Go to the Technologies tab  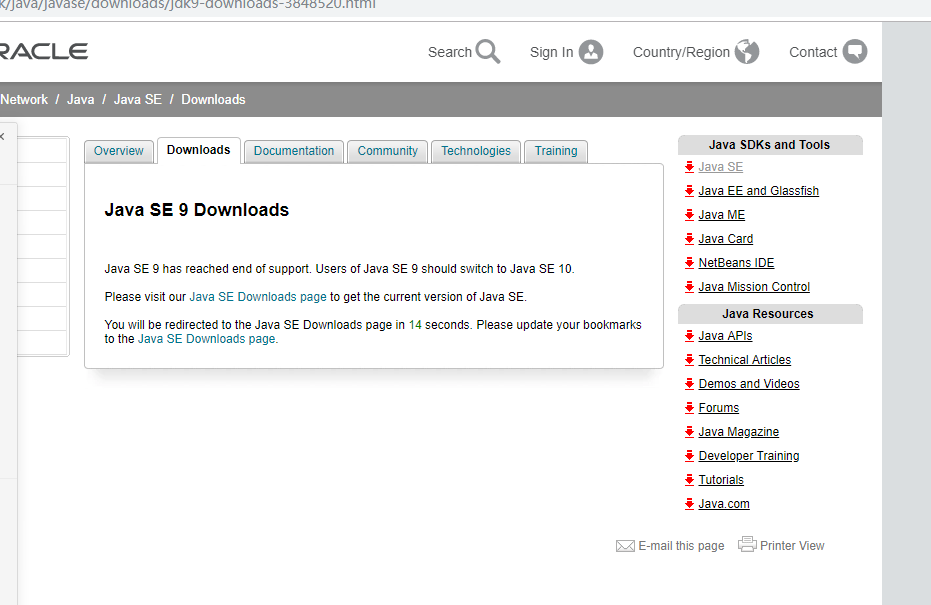pyautogui.click(x=476, y=151)
